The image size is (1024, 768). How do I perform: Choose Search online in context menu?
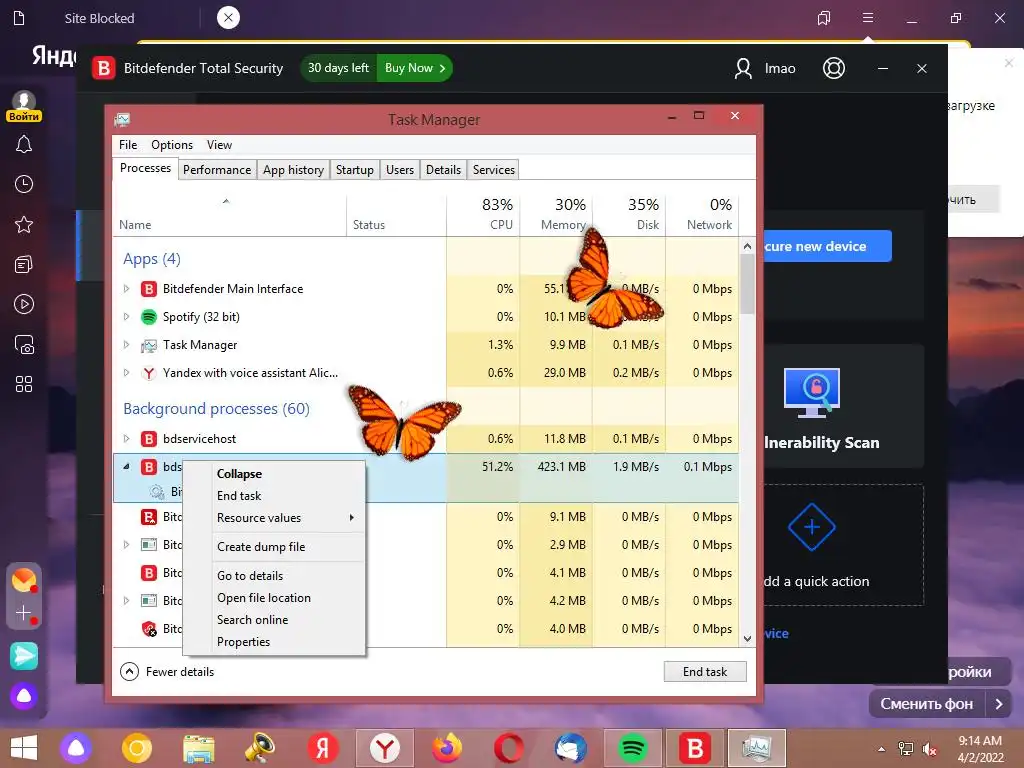coord(274,620)
